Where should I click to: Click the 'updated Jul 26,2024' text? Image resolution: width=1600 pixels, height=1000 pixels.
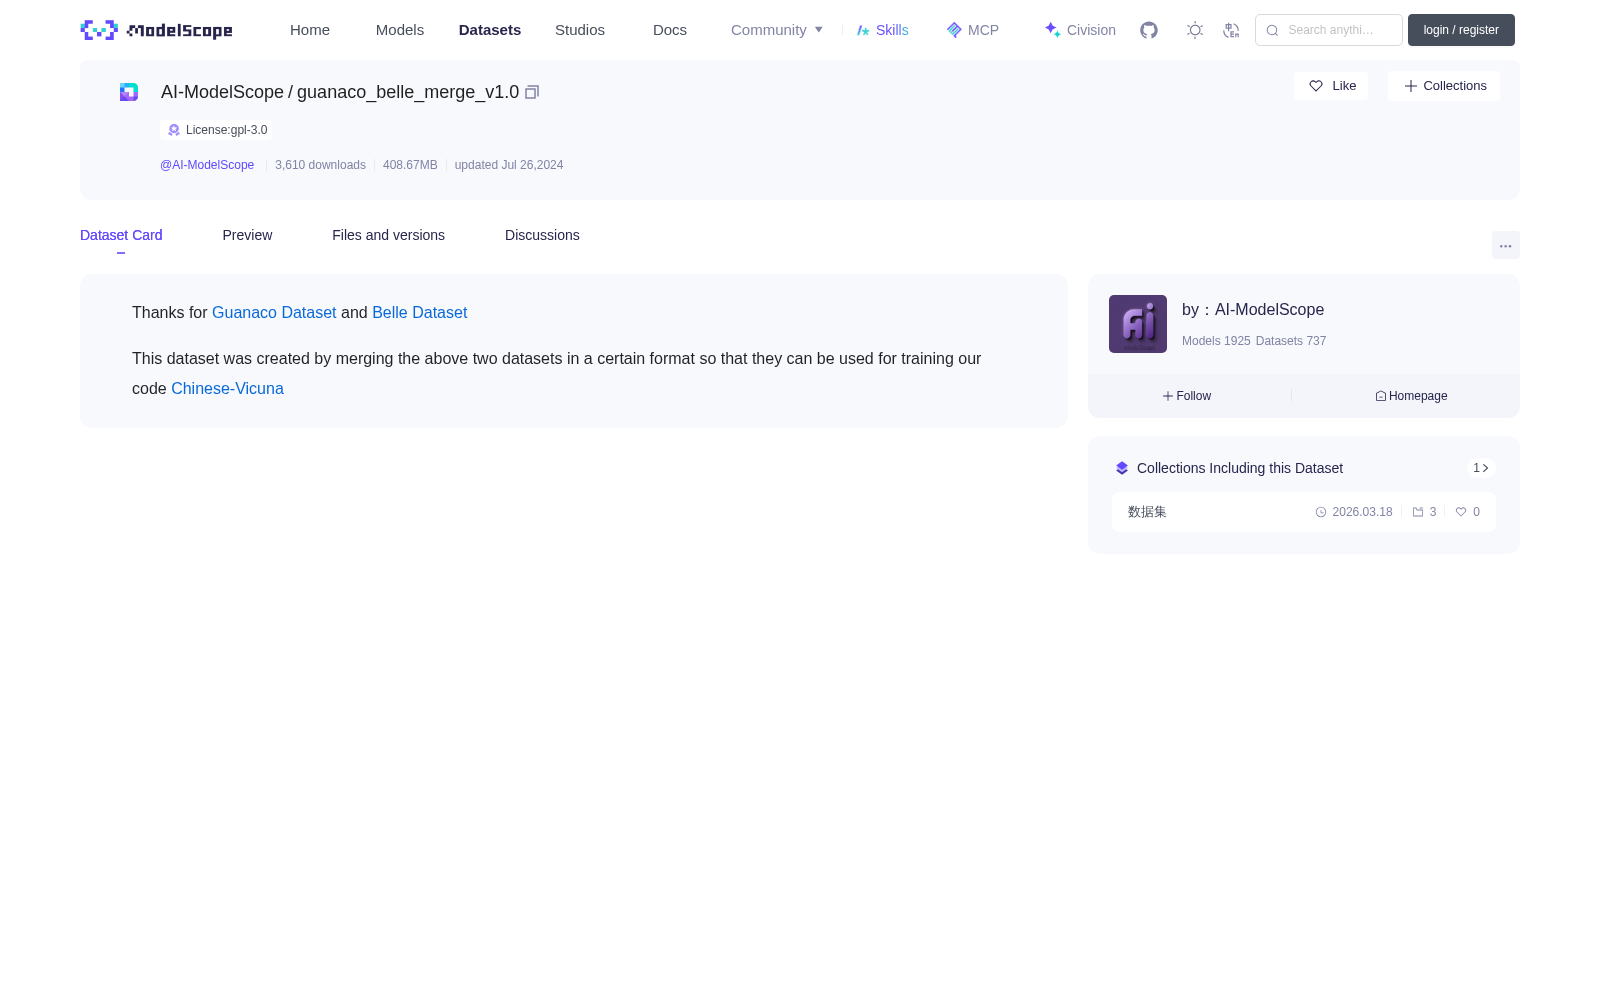pyautogui.click(x=509, y=165)
